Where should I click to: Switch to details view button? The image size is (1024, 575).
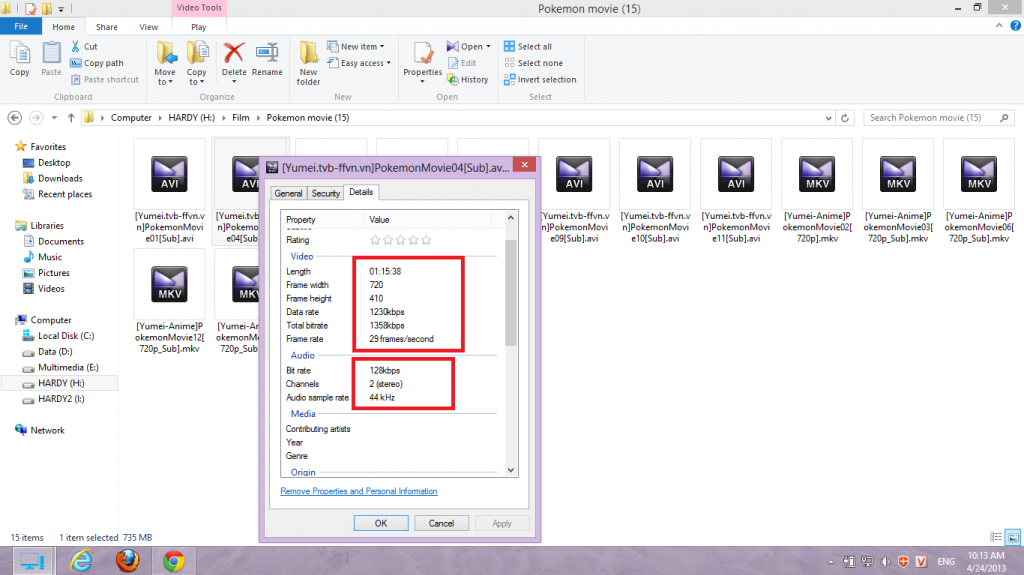coord(996,537)
